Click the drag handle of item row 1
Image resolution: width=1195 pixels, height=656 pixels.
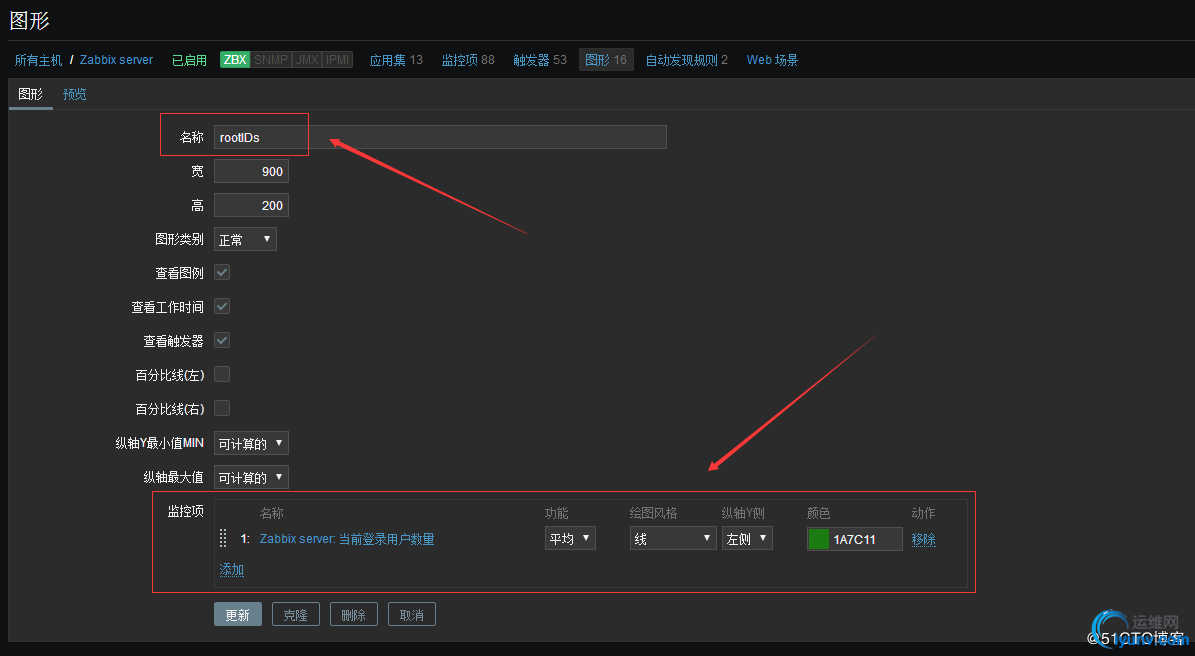tap(223, 539)
